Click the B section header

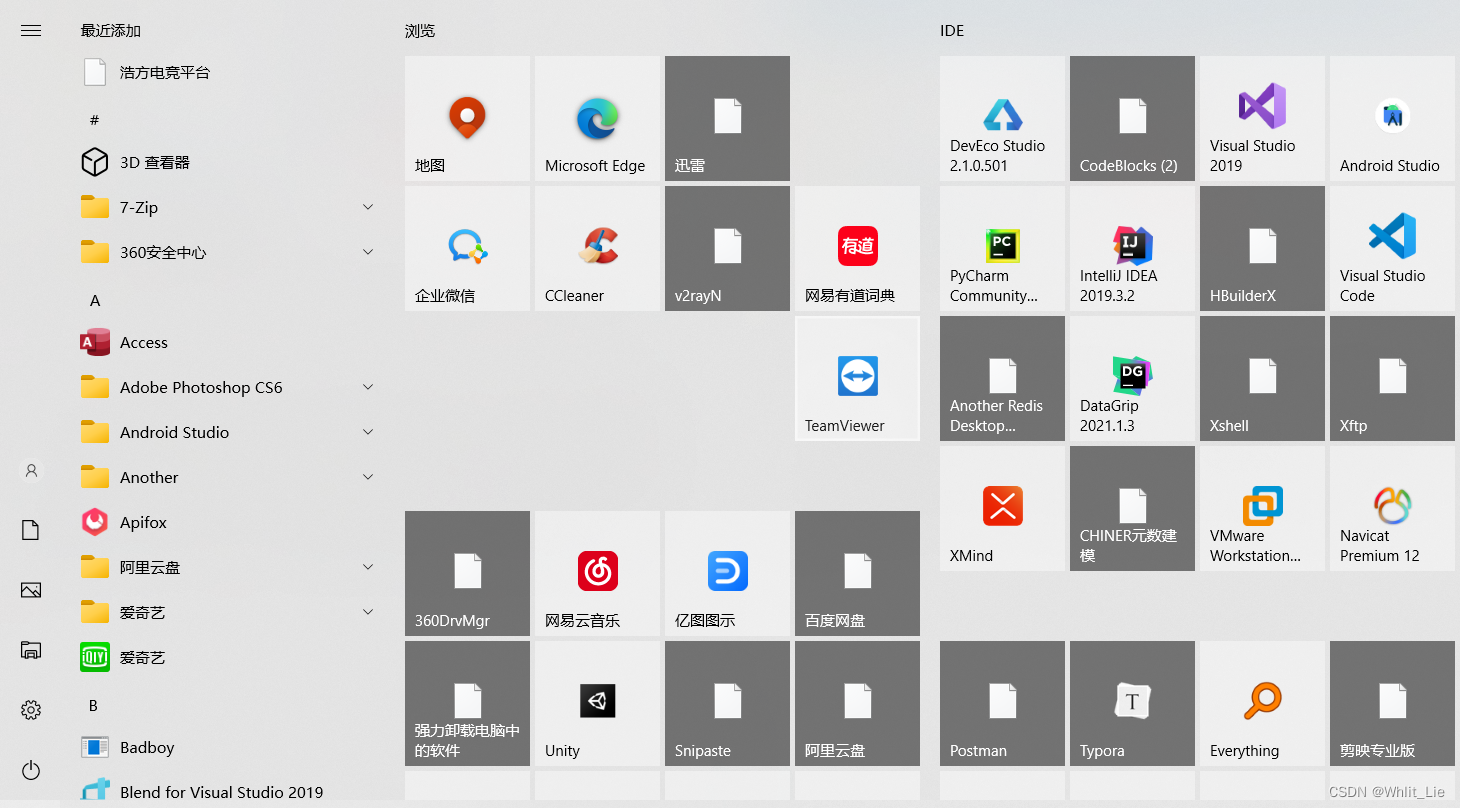(x=94, y=705)
